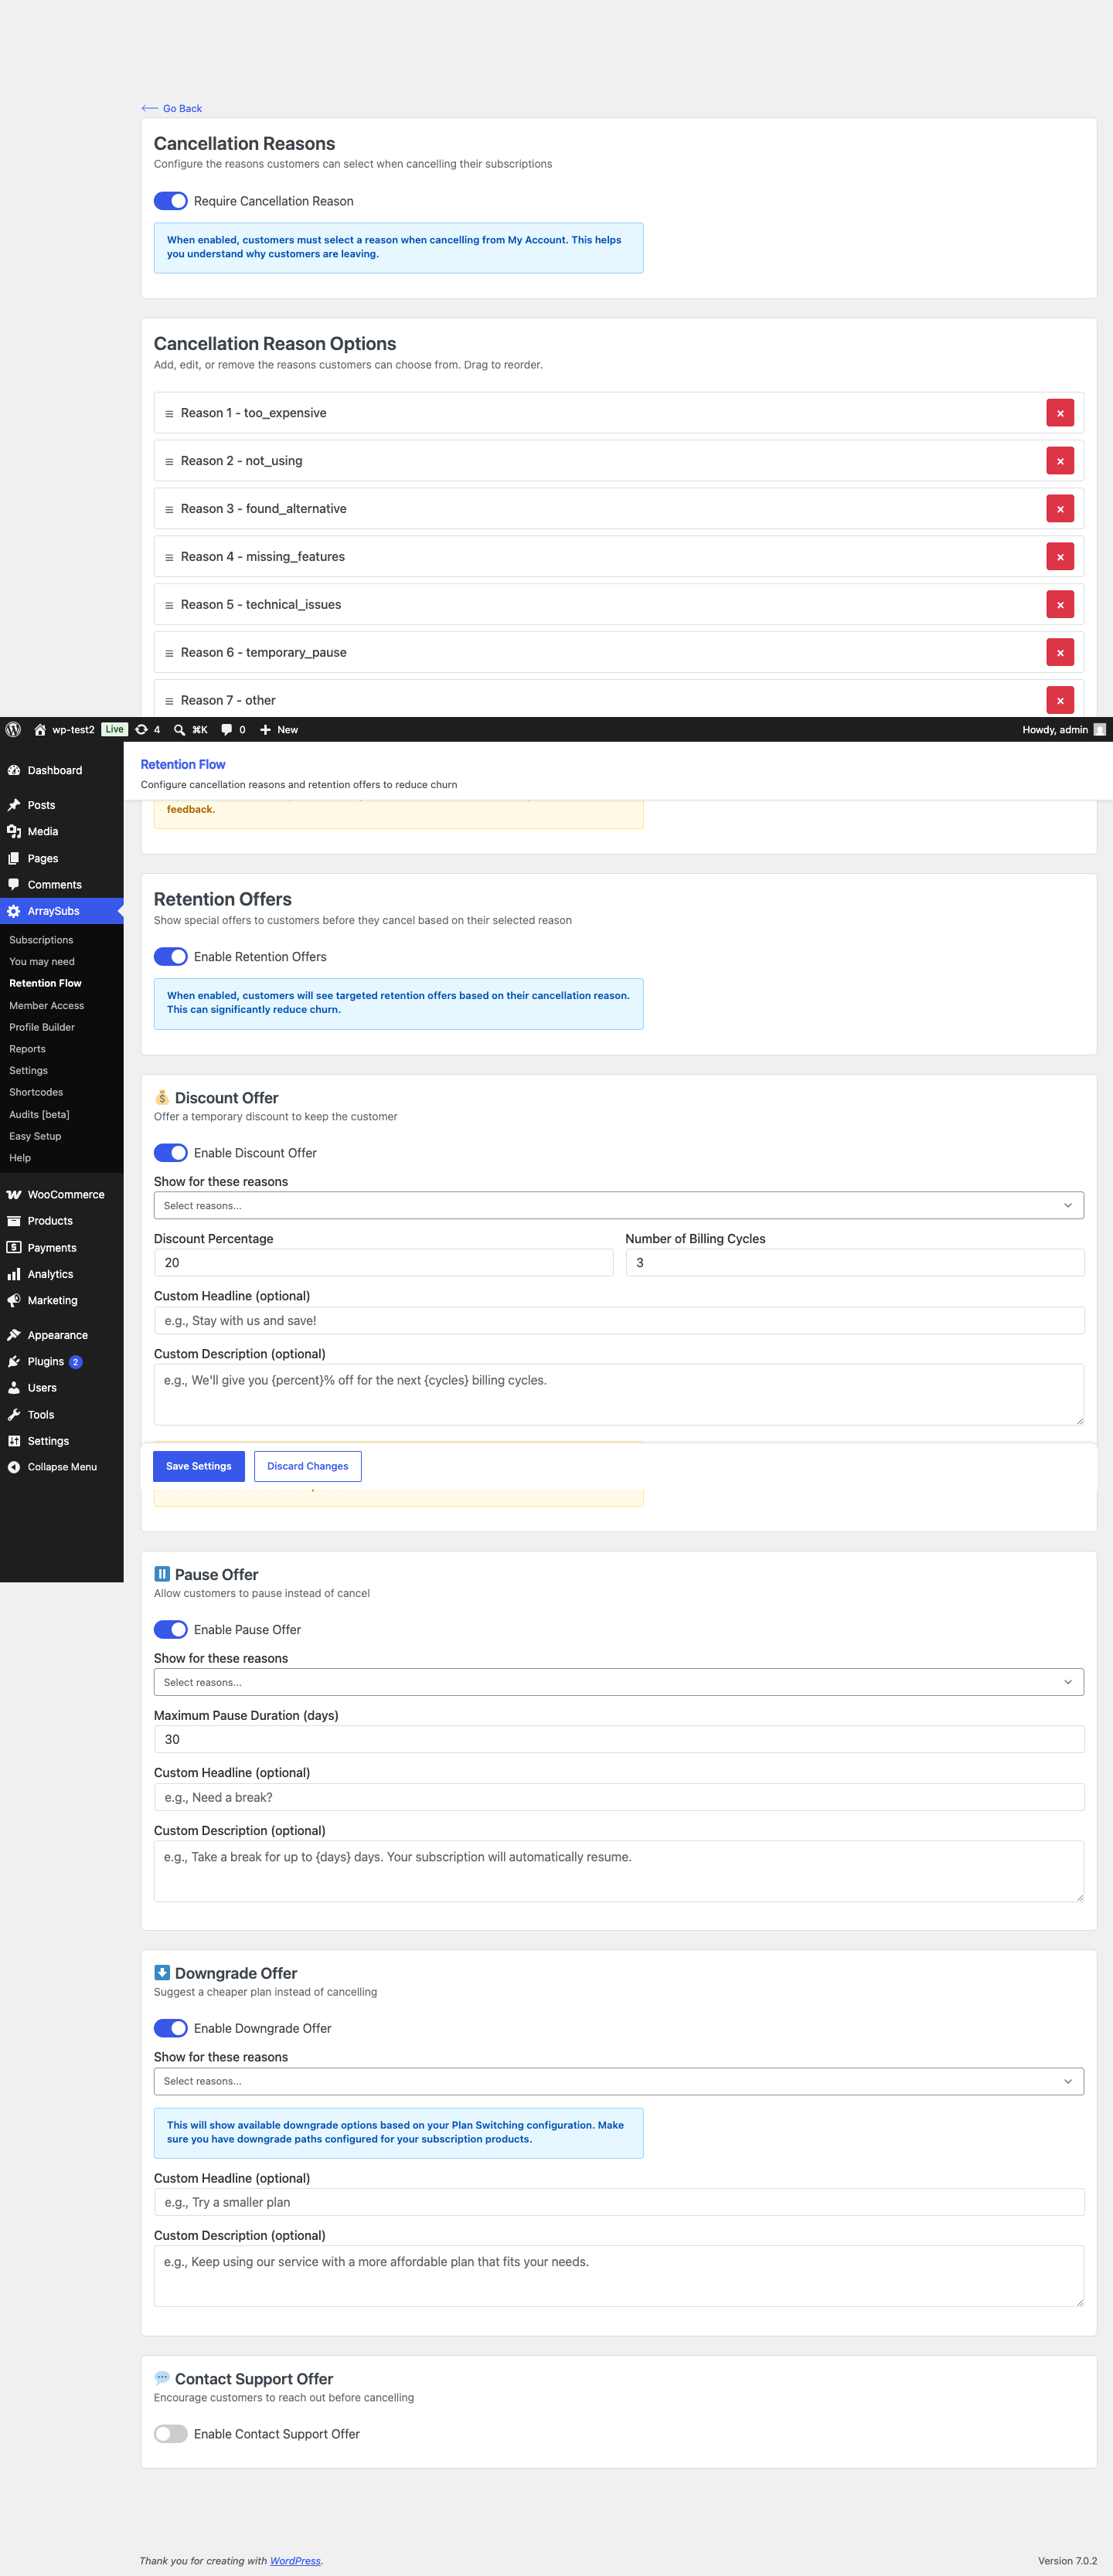Screen dimensions: 1113x2576
Task: Click Number of Billing Cycles field
Action: click(855, 1263)
